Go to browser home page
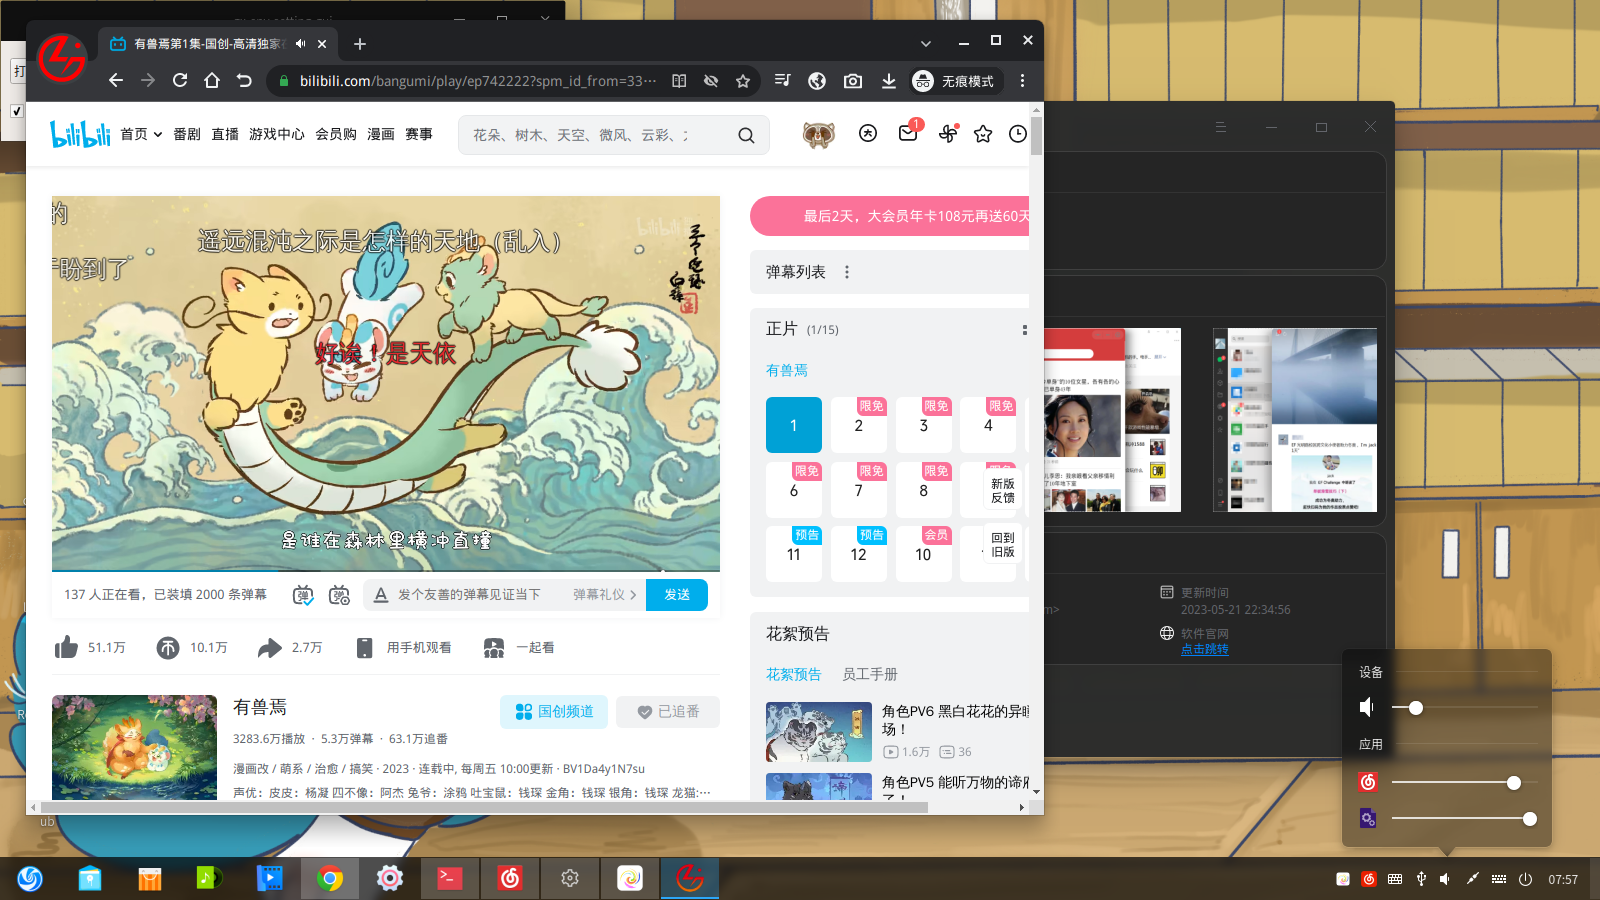Screen dimensions: 1600x900 tap(212, 80)
